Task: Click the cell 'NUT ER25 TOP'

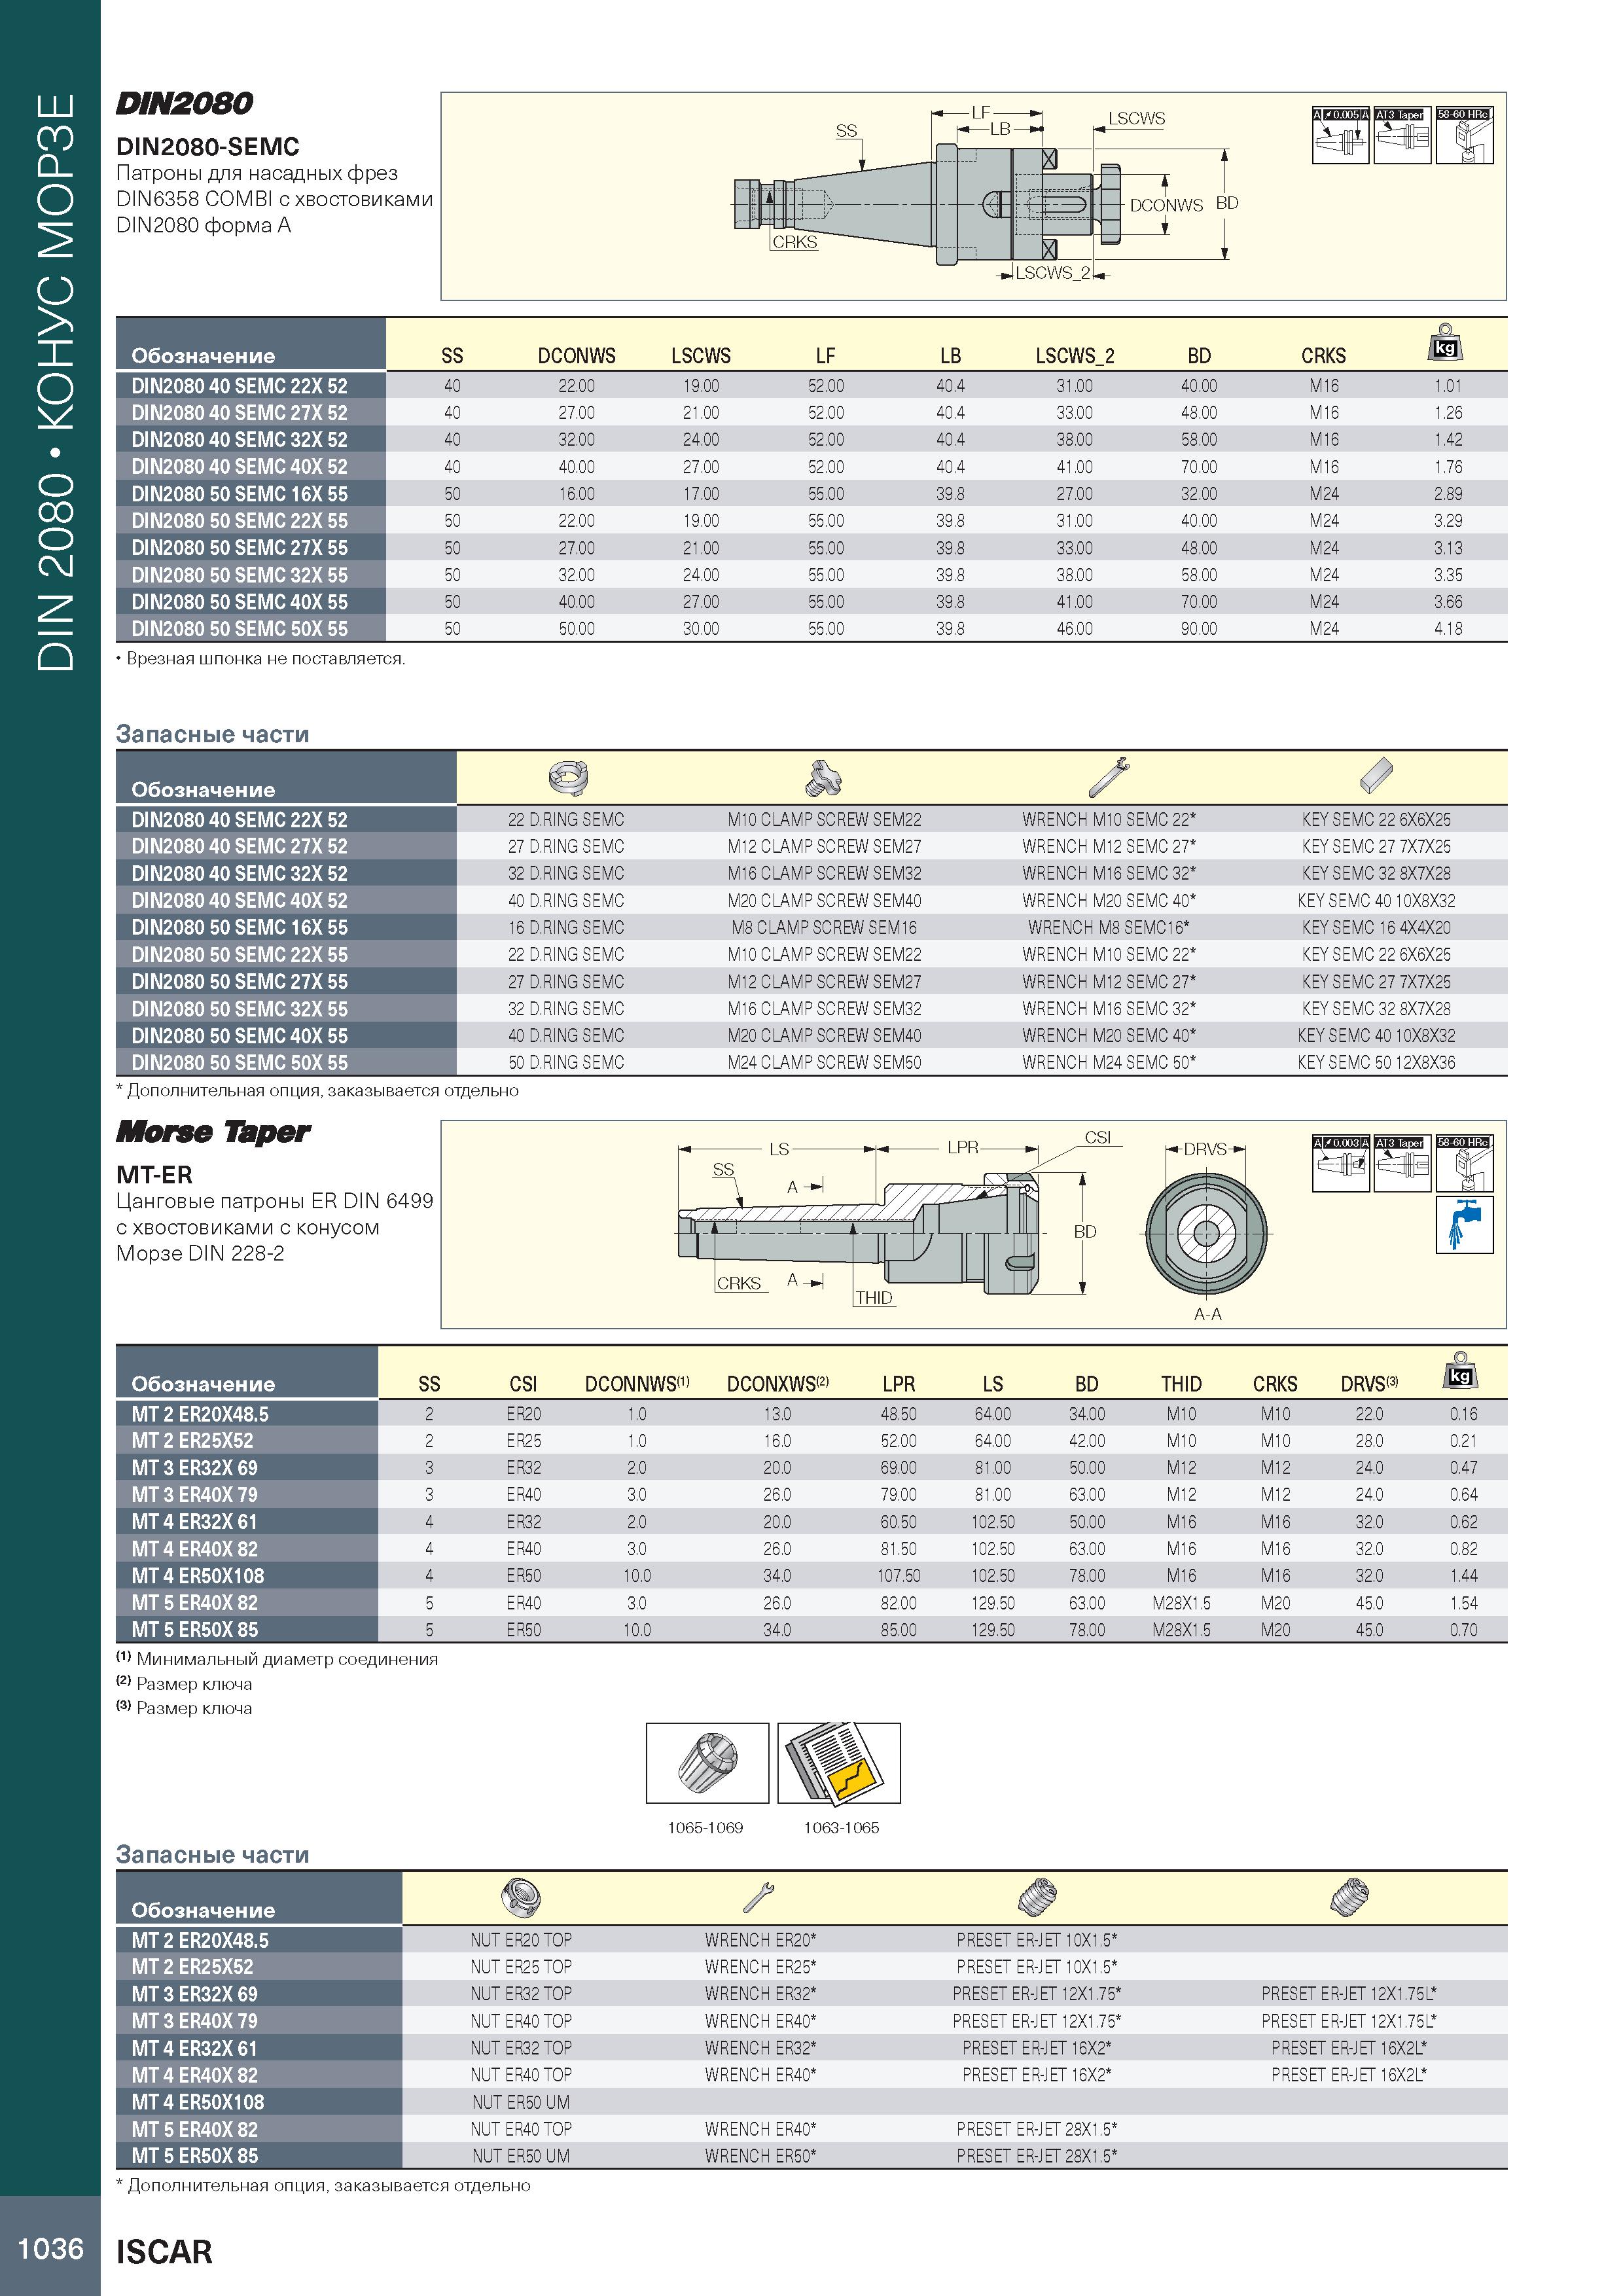Action: point(521,1967)
